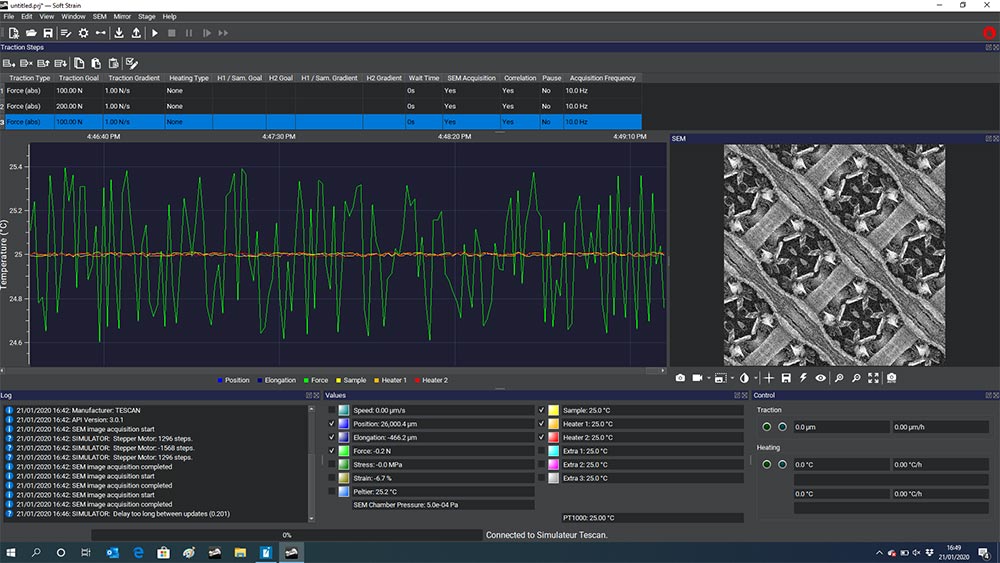Image resolution: width=1000 pixels, height=563 pixels.
Task: Click the green Force color swatch
Action: click(344, 451)
